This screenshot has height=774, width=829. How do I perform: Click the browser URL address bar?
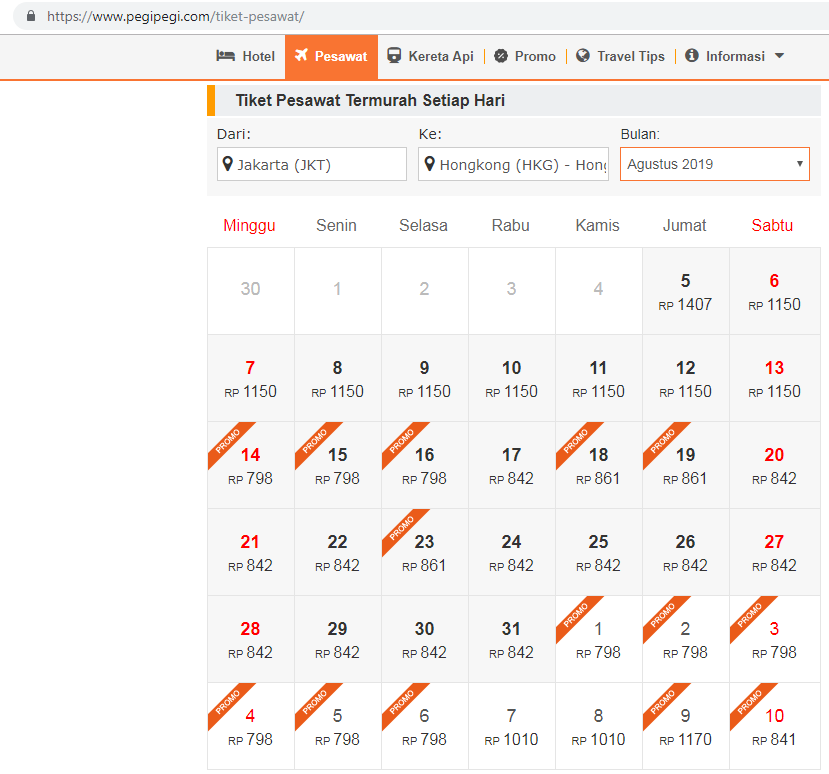point(400,16)
